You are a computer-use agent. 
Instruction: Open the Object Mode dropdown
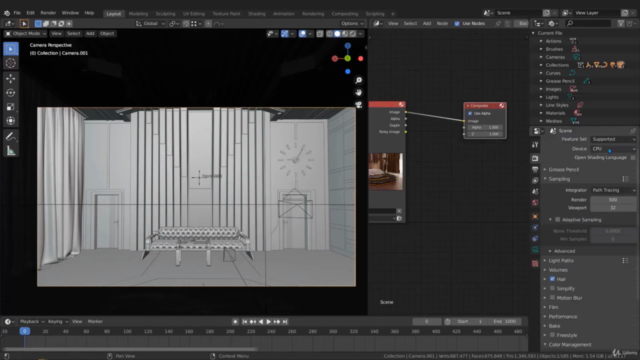tap(25, 33)
